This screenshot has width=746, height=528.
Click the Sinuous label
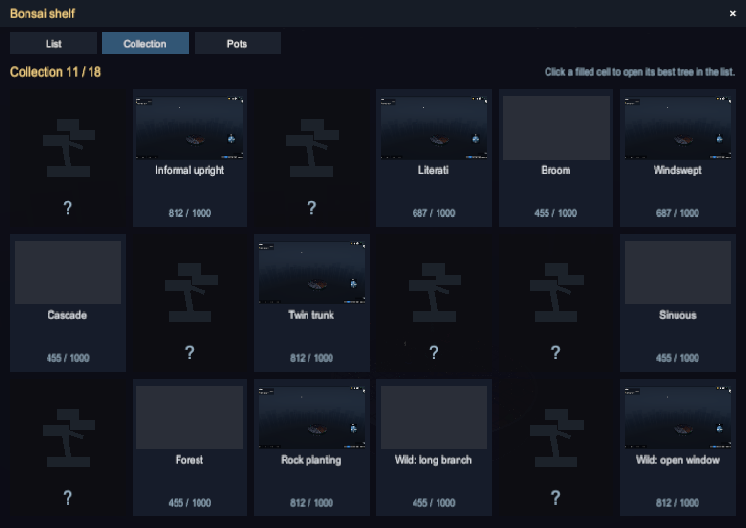(677, 315)
